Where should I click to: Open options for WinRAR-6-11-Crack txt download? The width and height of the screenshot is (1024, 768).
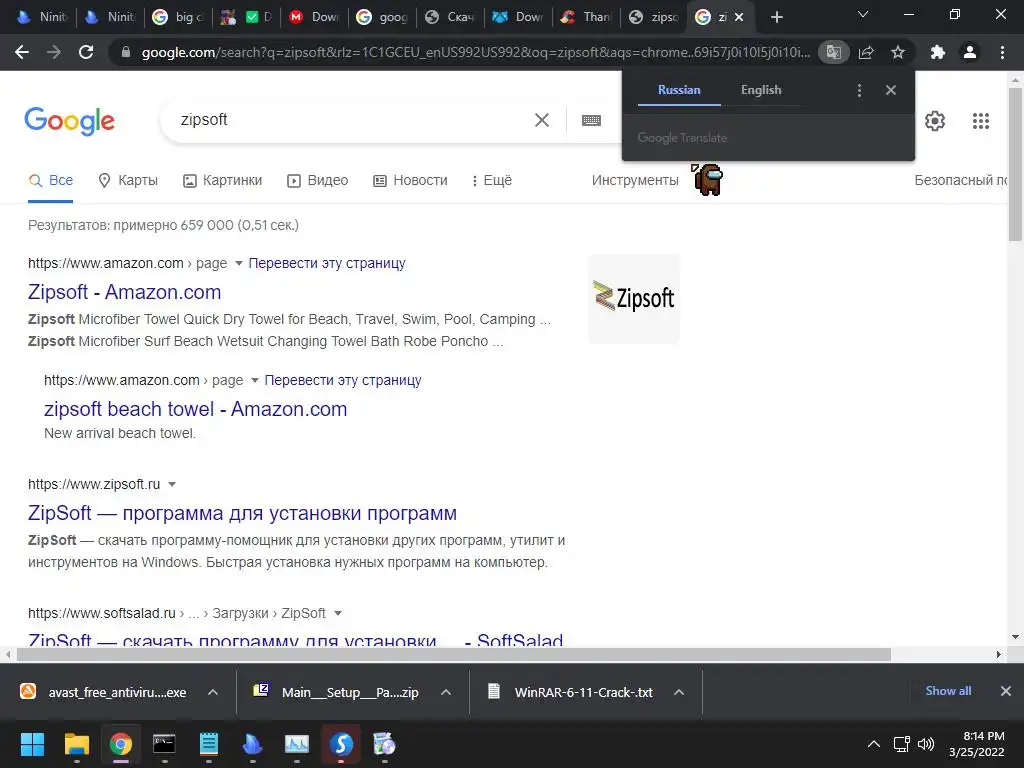click(x=679, y=692)
